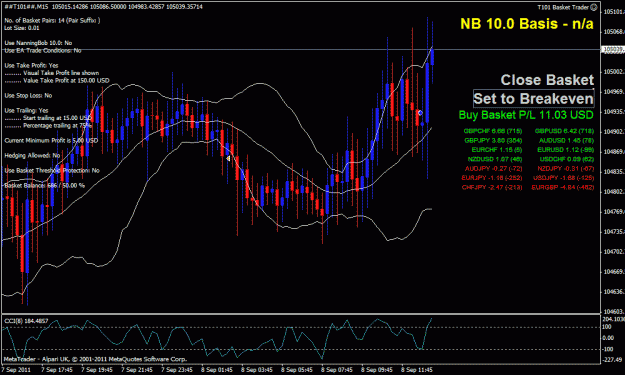Click the smiley icon beside T101 Basket Trader
The height and width of the screenshot is (375, 625).
[x=594, y=7]
